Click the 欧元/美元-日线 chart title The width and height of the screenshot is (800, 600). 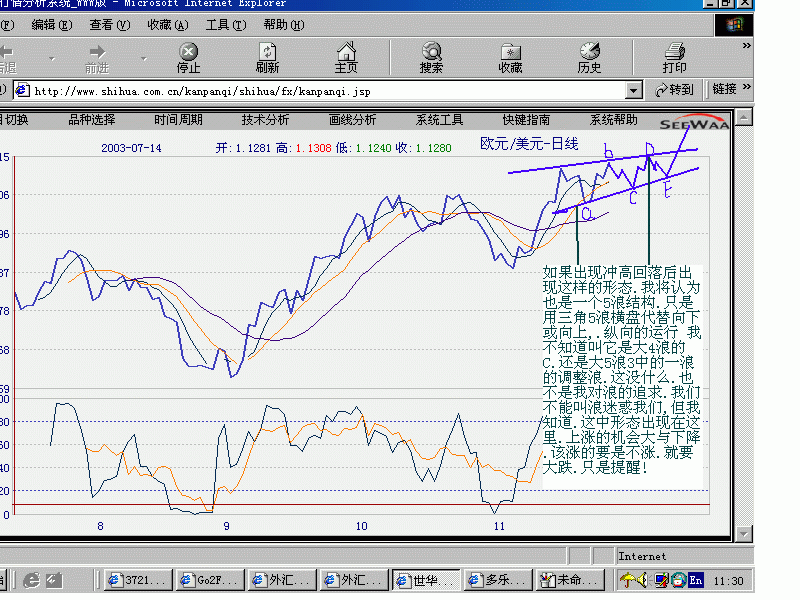tap(529, 144)
